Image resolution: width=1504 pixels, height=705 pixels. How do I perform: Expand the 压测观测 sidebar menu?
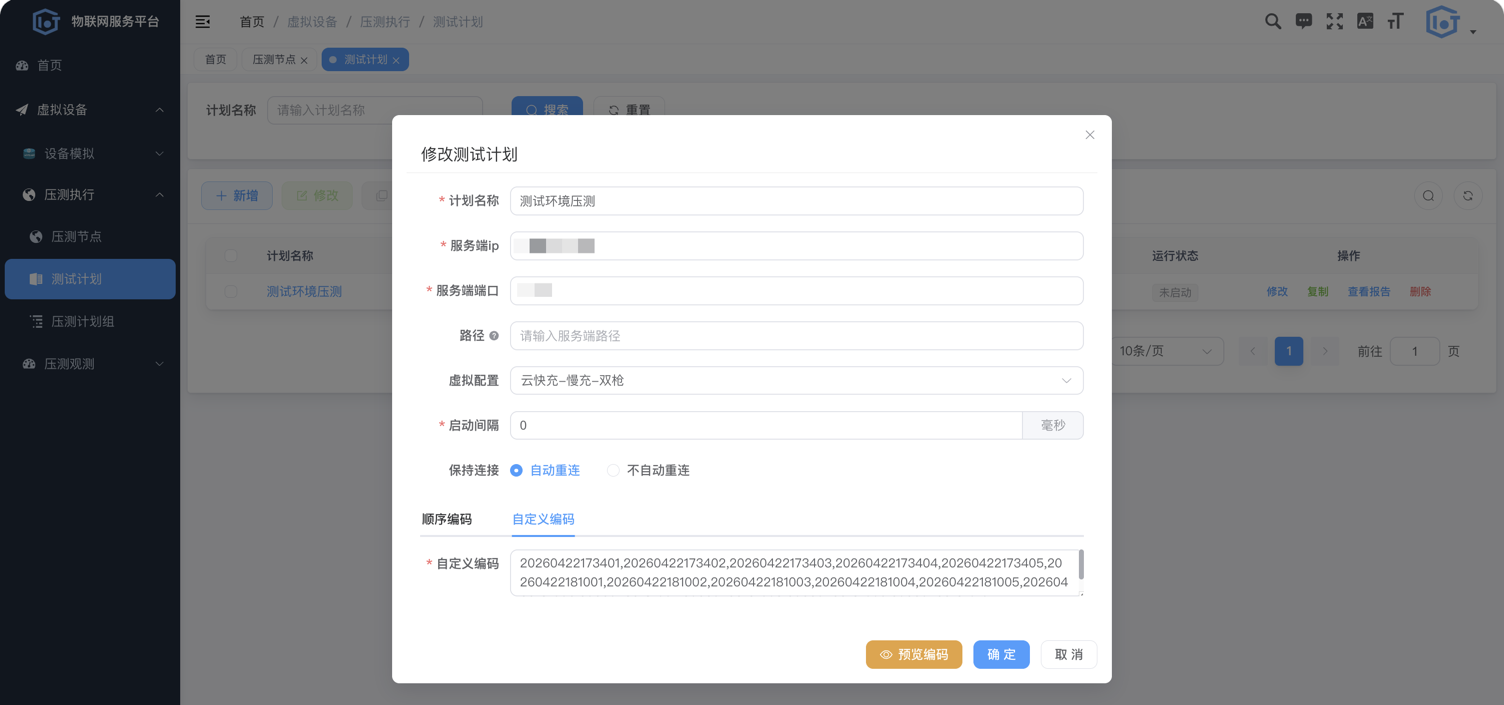(90, 364)
